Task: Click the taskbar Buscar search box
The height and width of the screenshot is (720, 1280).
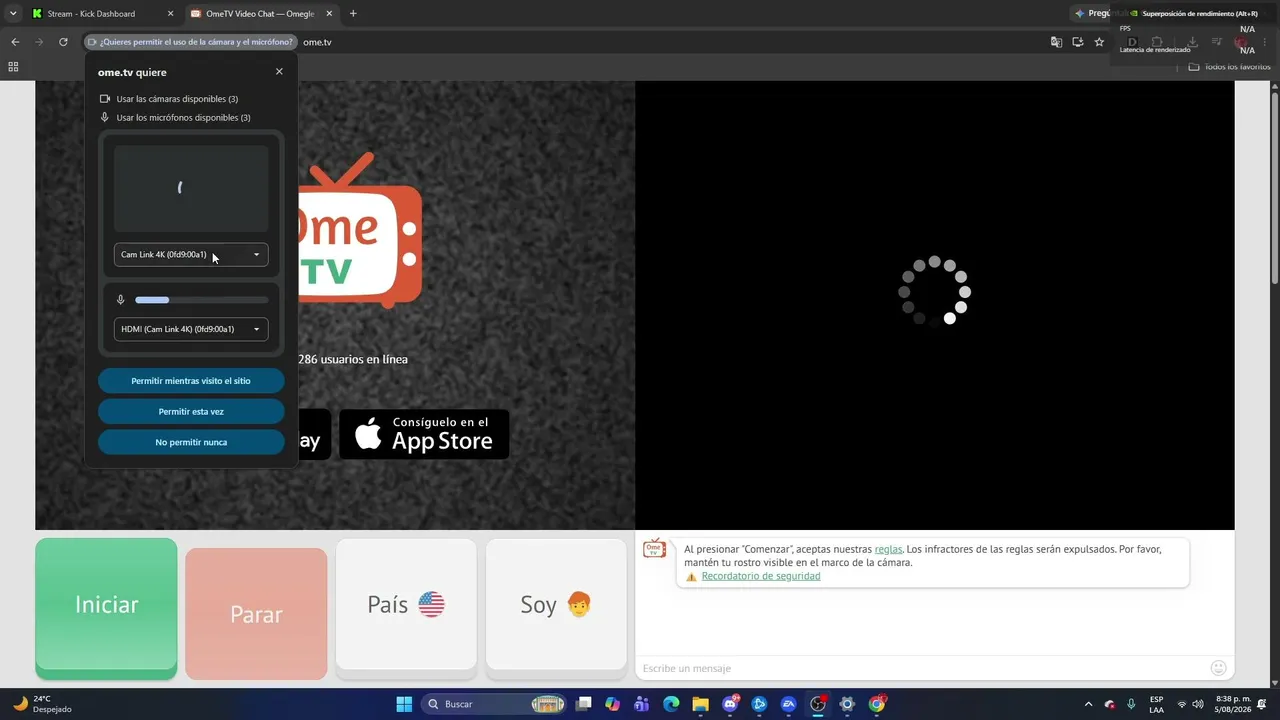Action: tap(495, 704)
